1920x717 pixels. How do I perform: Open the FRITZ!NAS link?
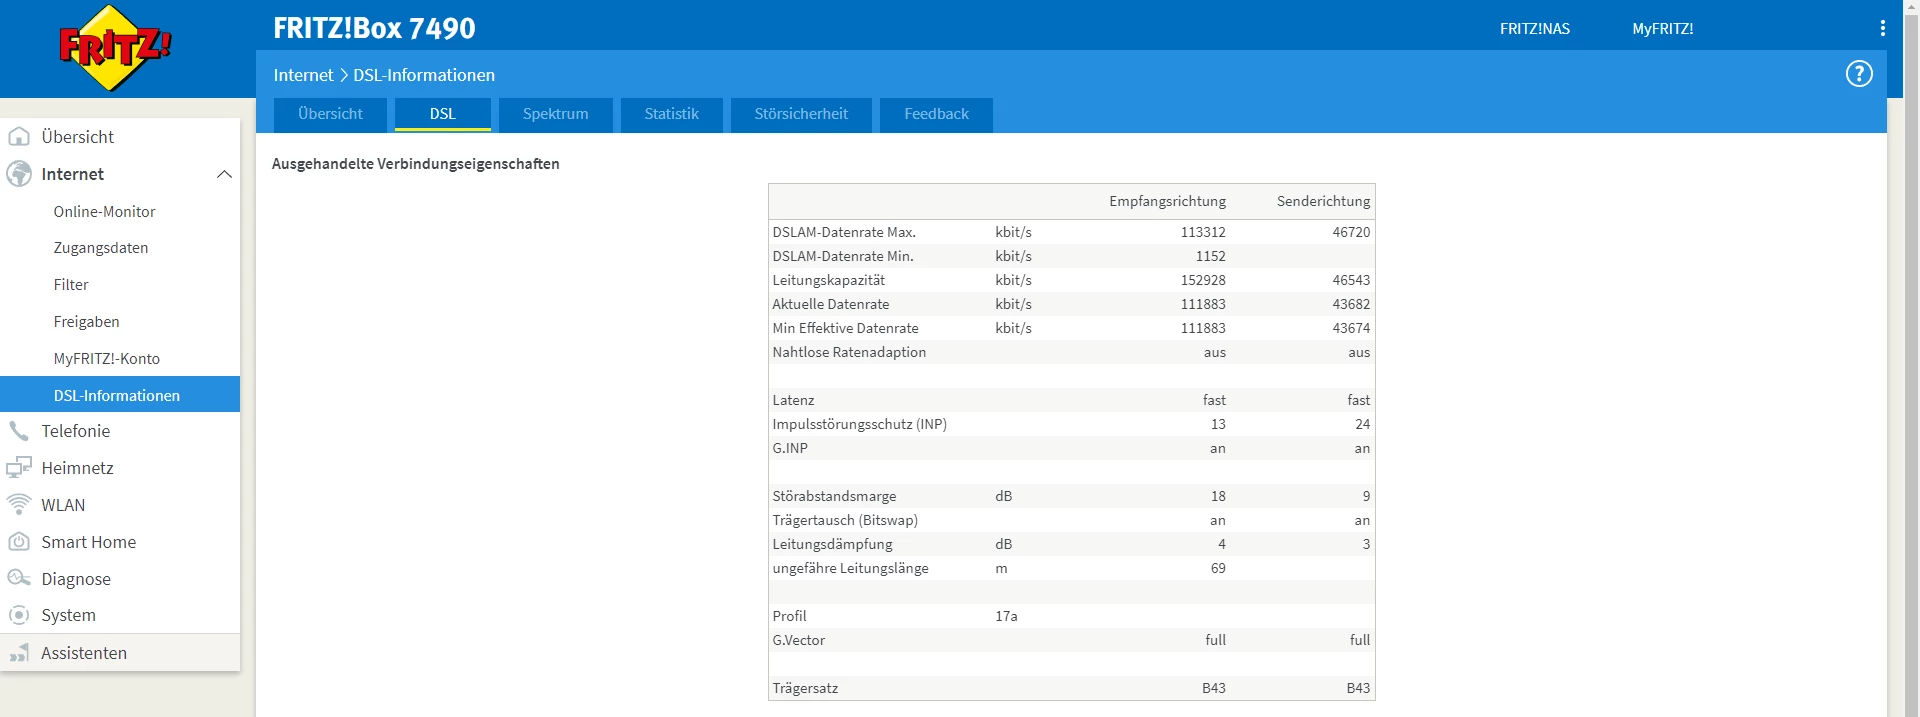point(1534,29)
